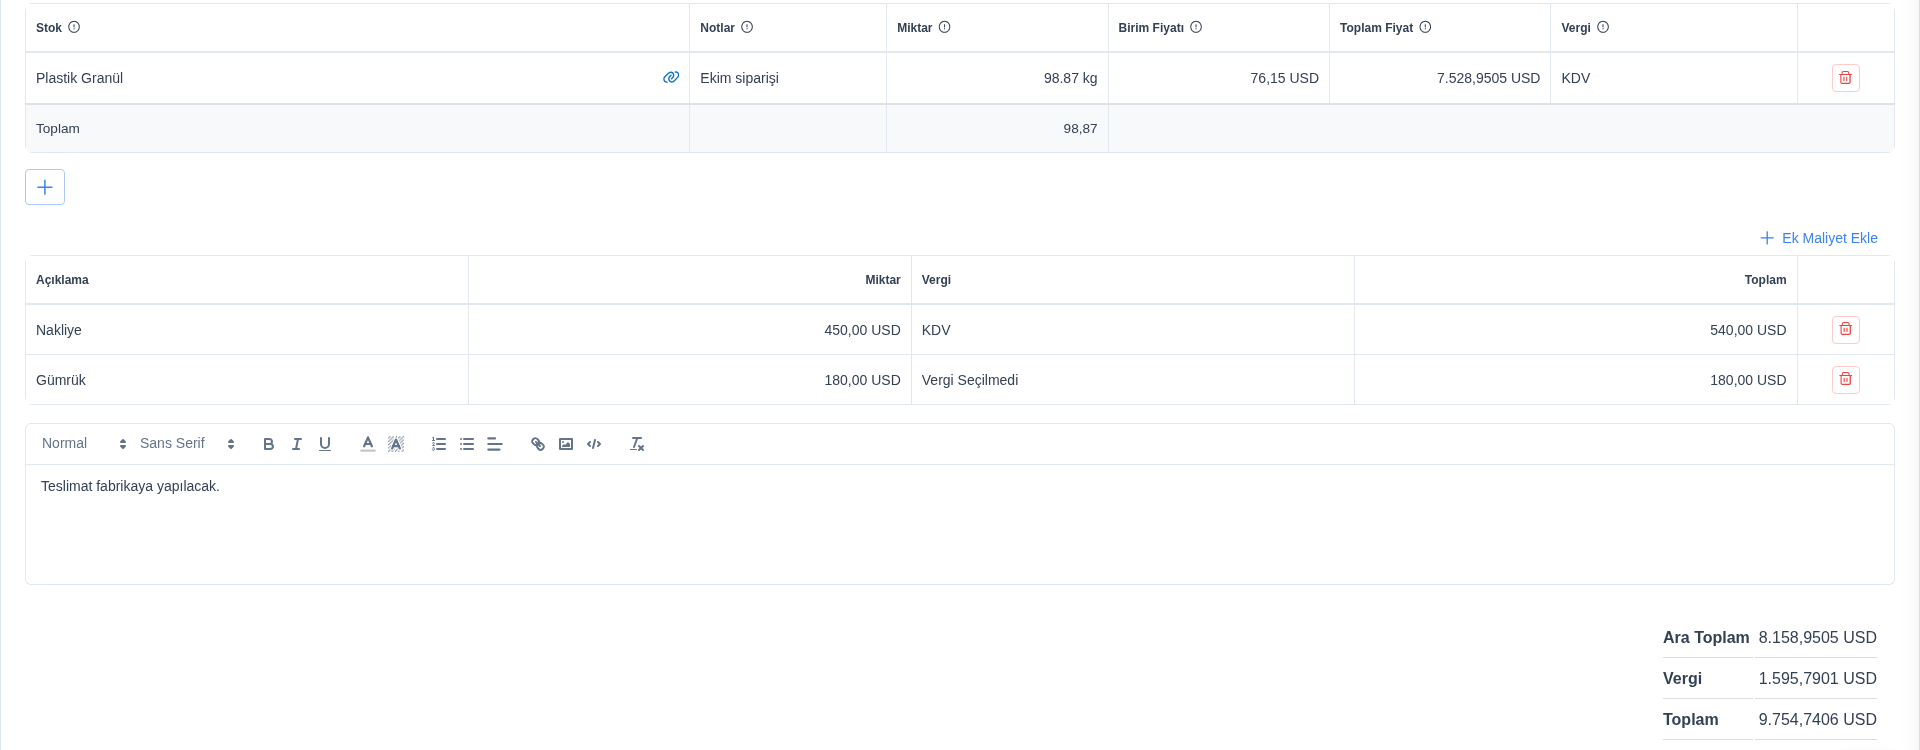
Task: Toggle bold formatting in the editor
Action: tap(268, 444)
